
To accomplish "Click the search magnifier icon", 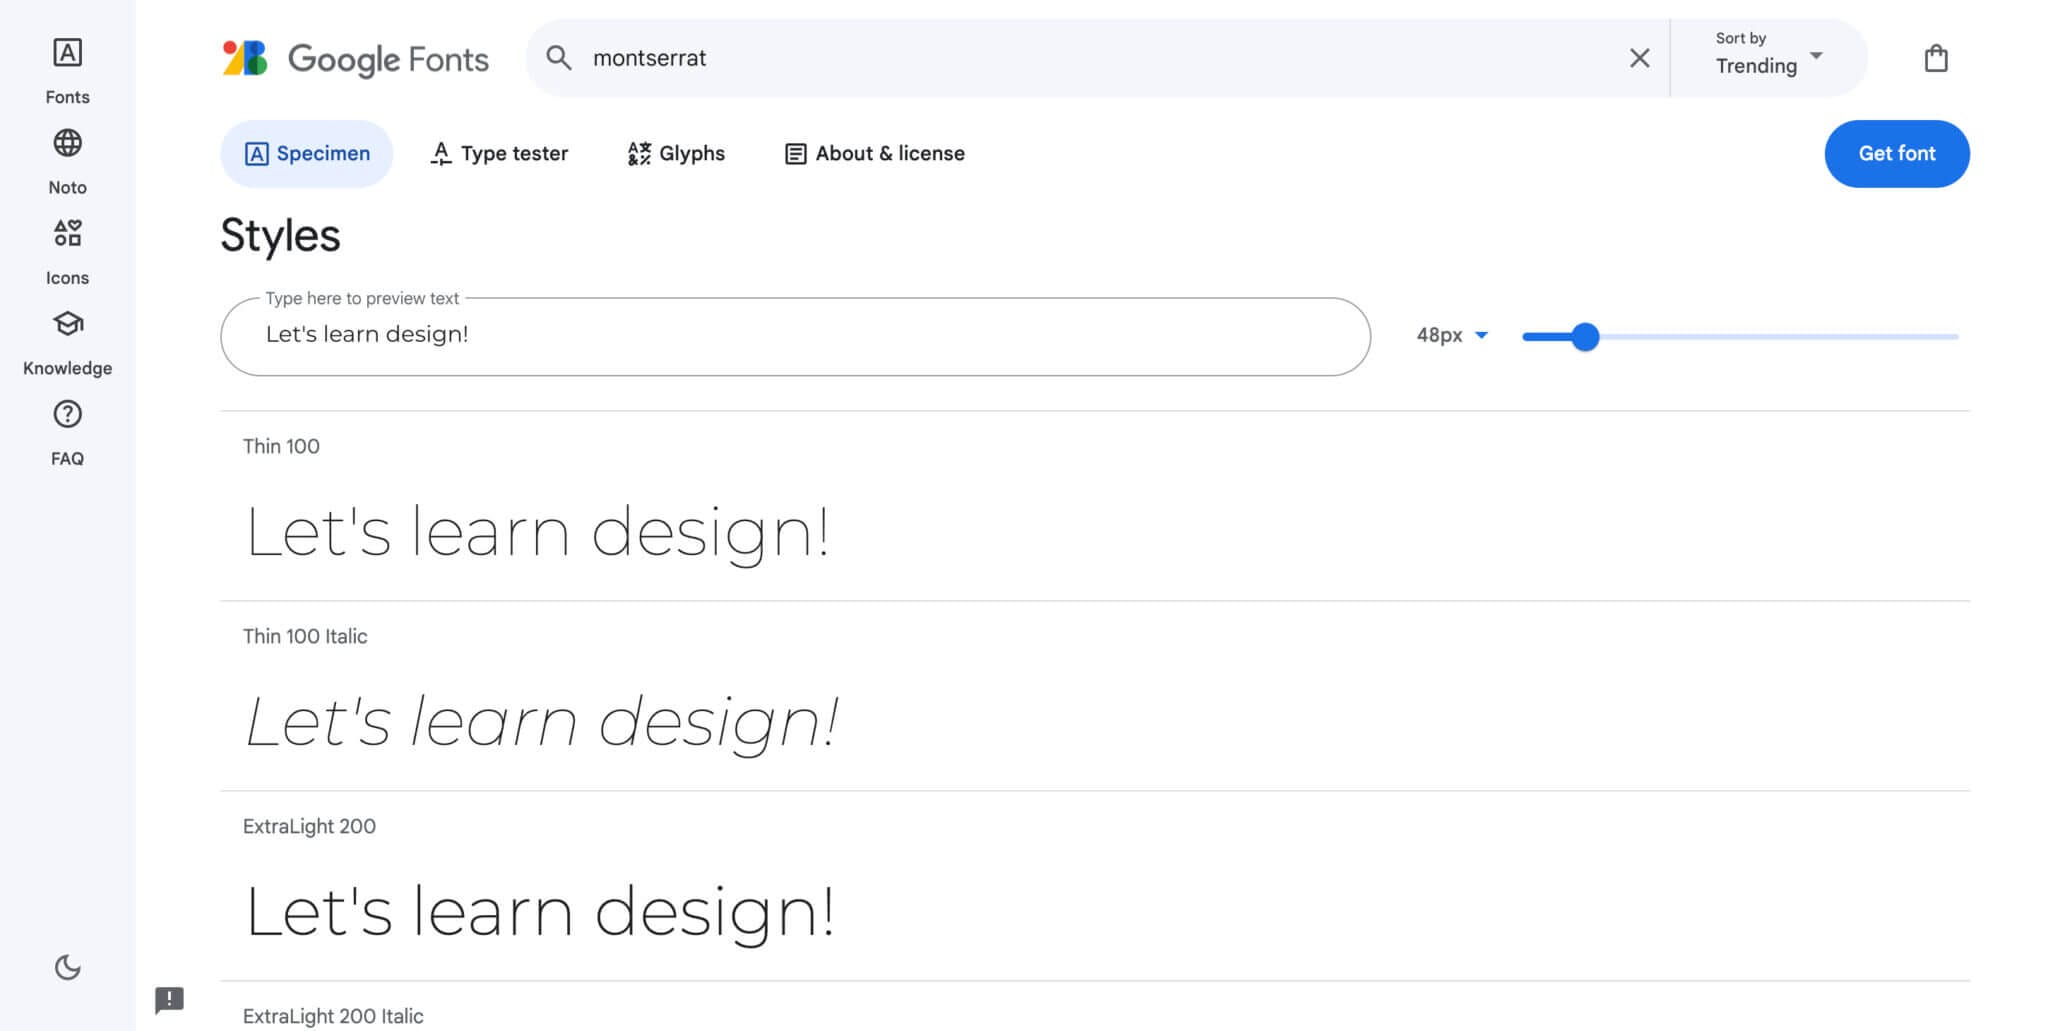I will (x=559, y=59).
